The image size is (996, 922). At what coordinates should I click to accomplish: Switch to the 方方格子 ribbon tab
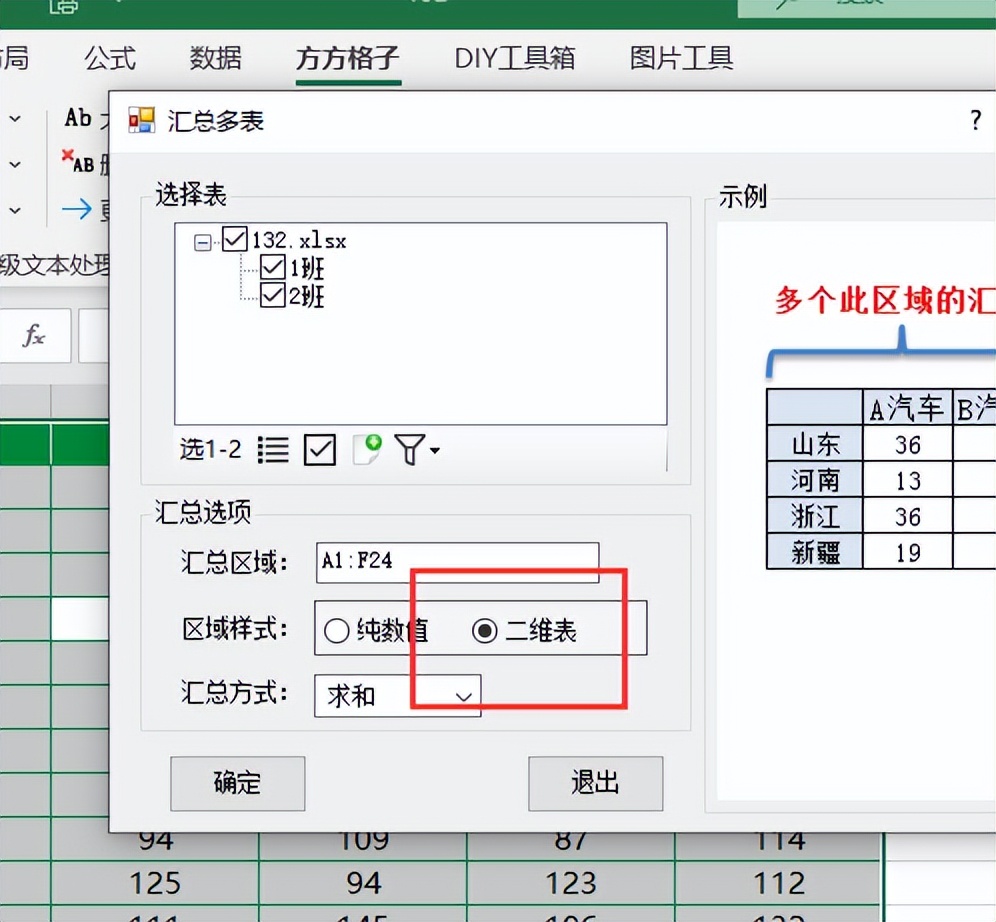(347, 59)
